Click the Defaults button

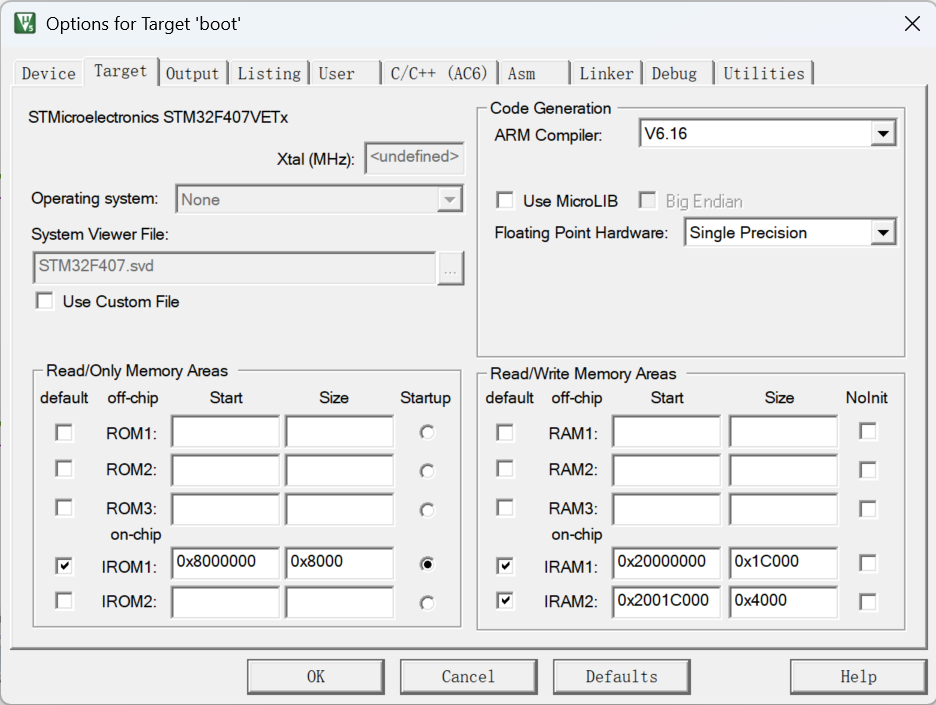tap(621, 677)
